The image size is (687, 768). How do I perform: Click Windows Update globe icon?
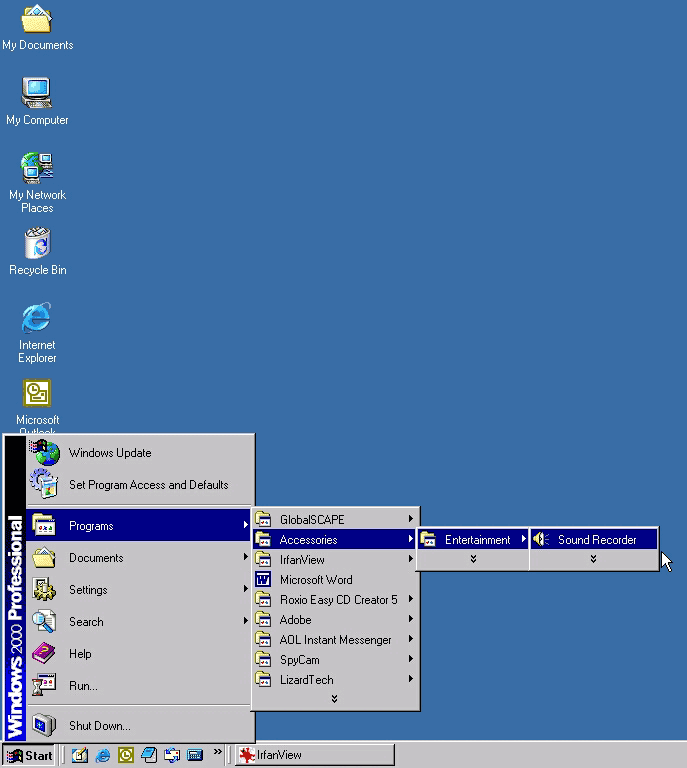coord(45,453)
